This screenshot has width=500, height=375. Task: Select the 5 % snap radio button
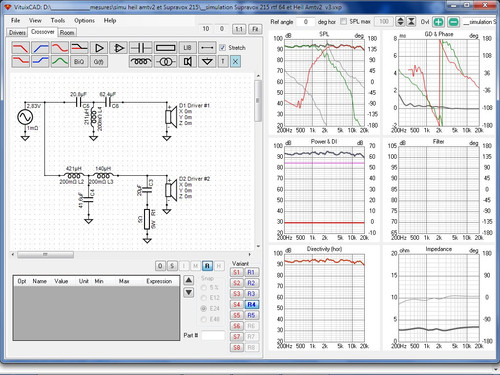203,287
